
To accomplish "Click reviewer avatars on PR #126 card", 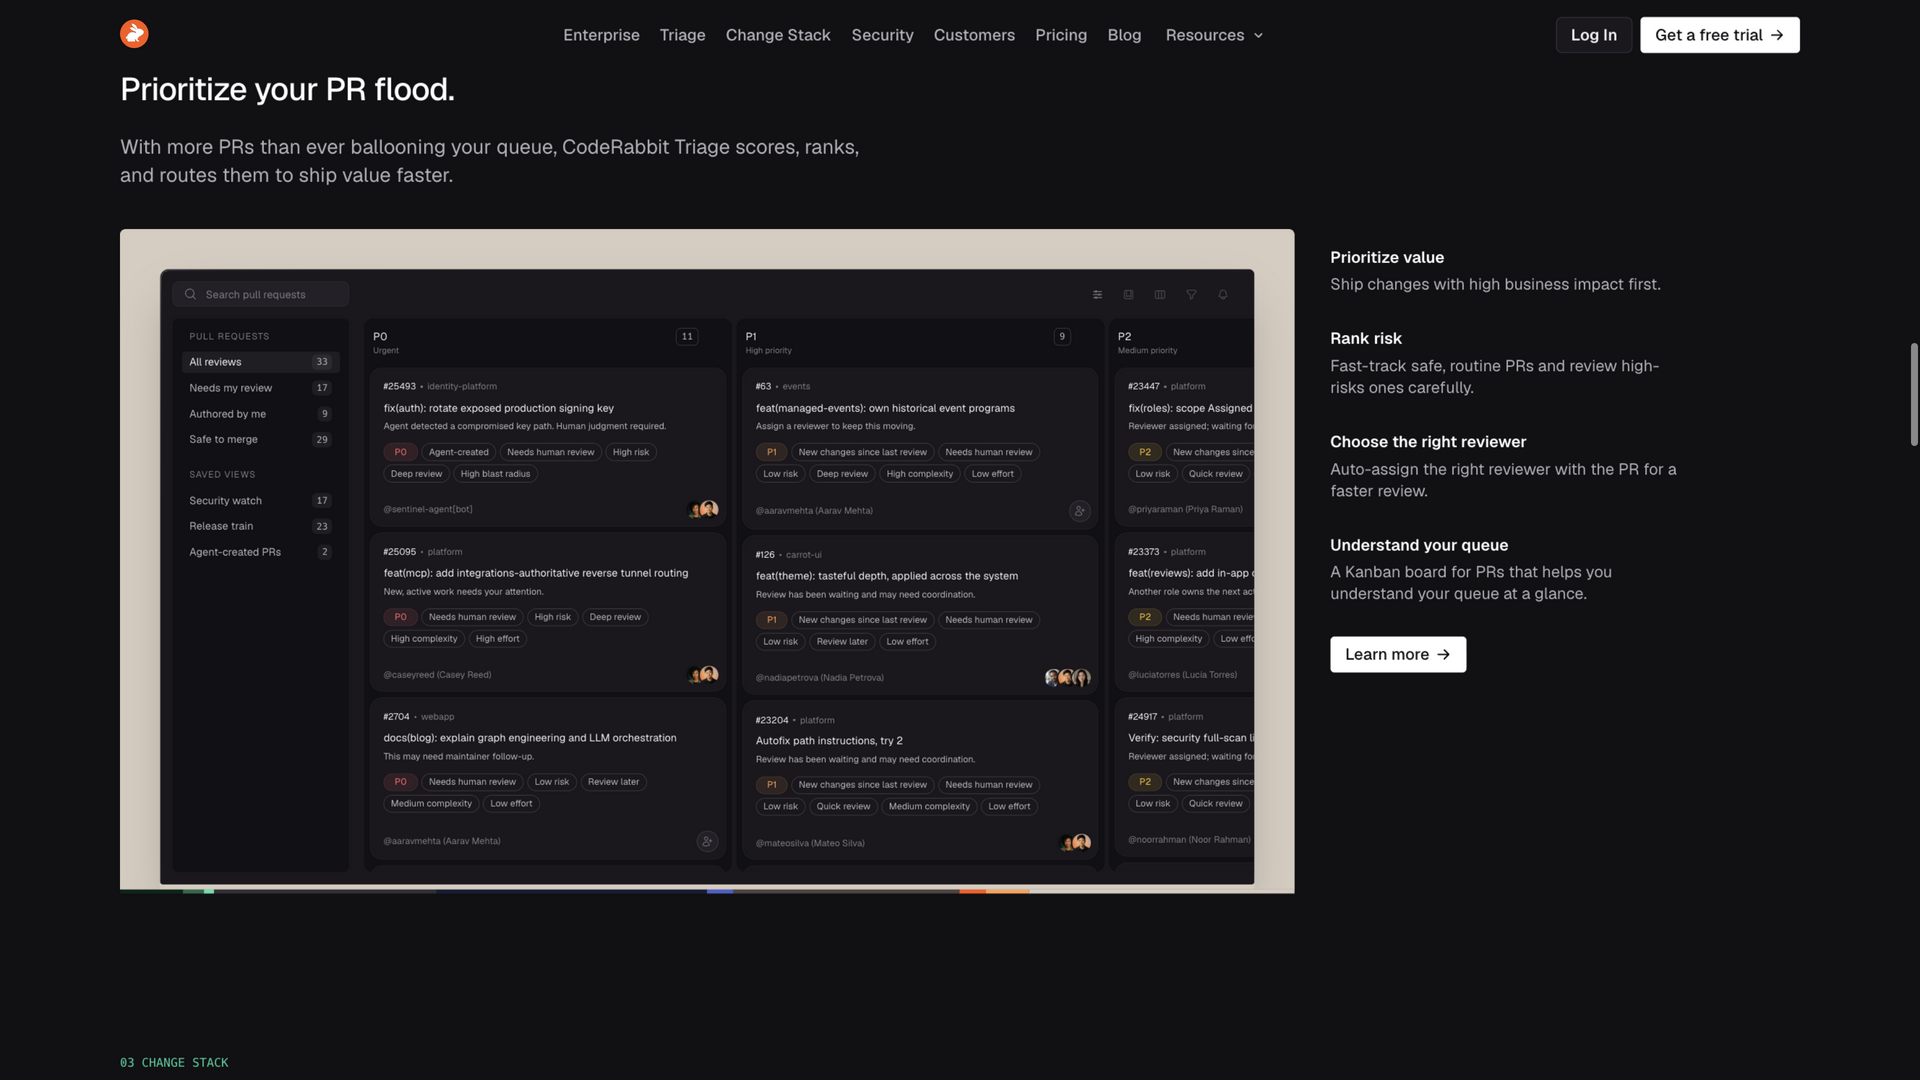I will pyautogui.click(x=1067, y=678).
